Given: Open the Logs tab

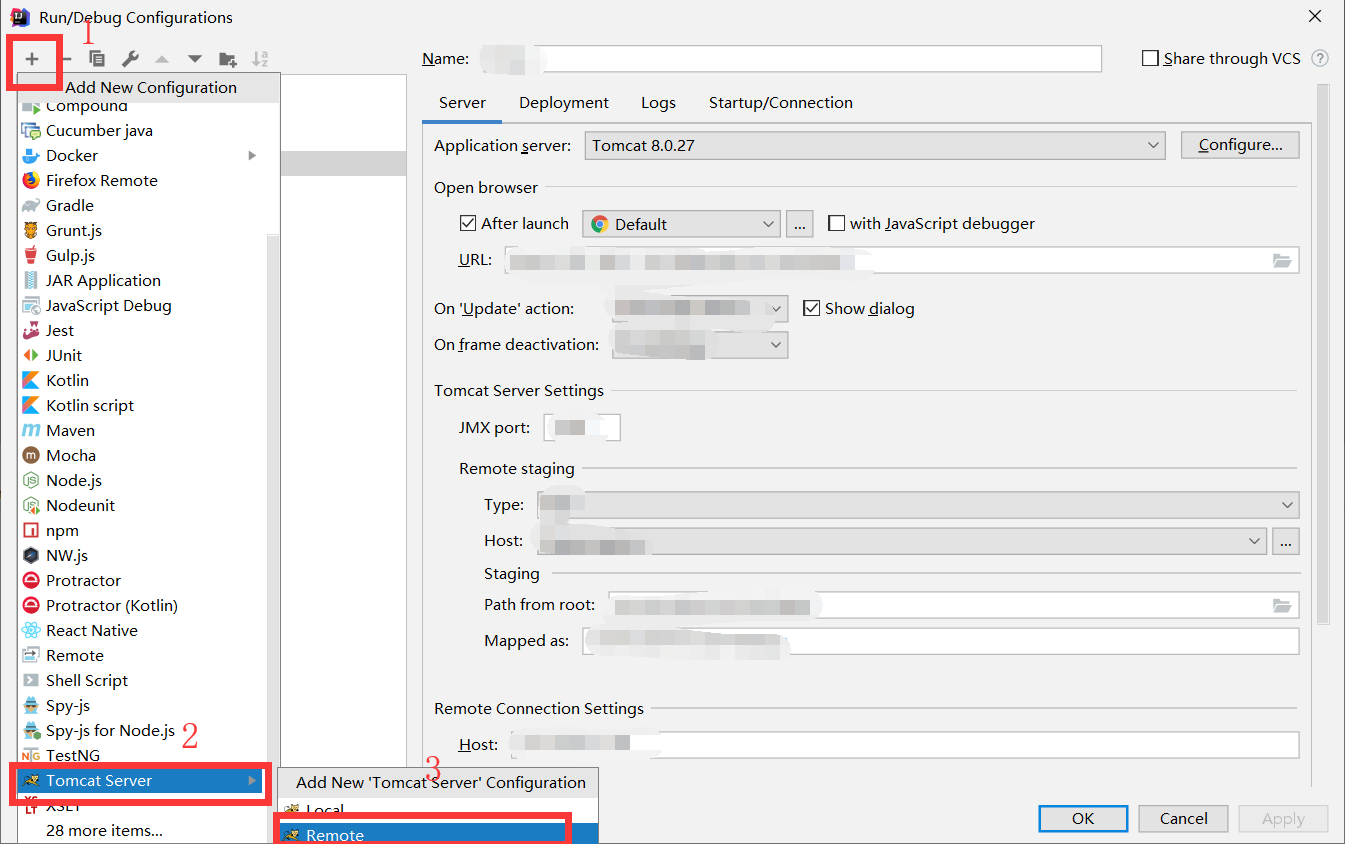Looking at the screenshot, I should (658, 102).
